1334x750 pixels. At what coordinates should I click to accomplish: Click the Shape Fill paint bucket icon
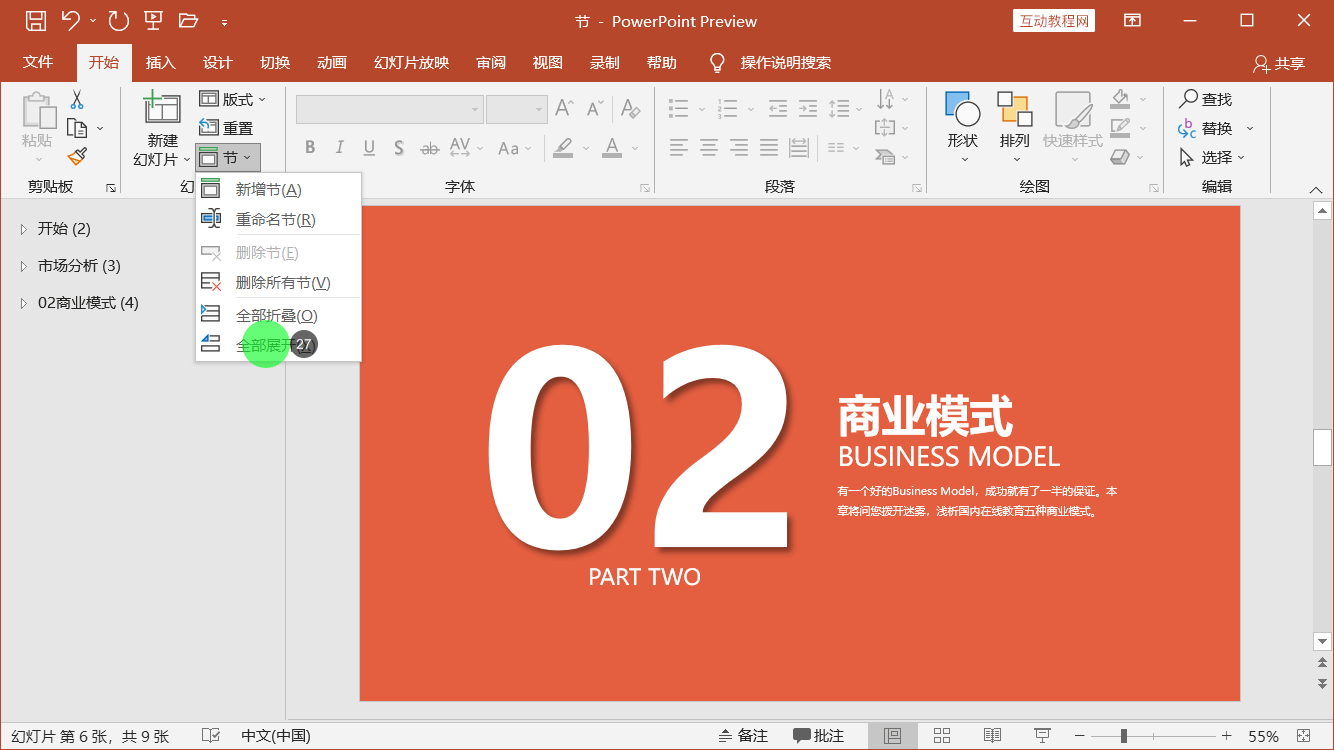point(1120,99)
